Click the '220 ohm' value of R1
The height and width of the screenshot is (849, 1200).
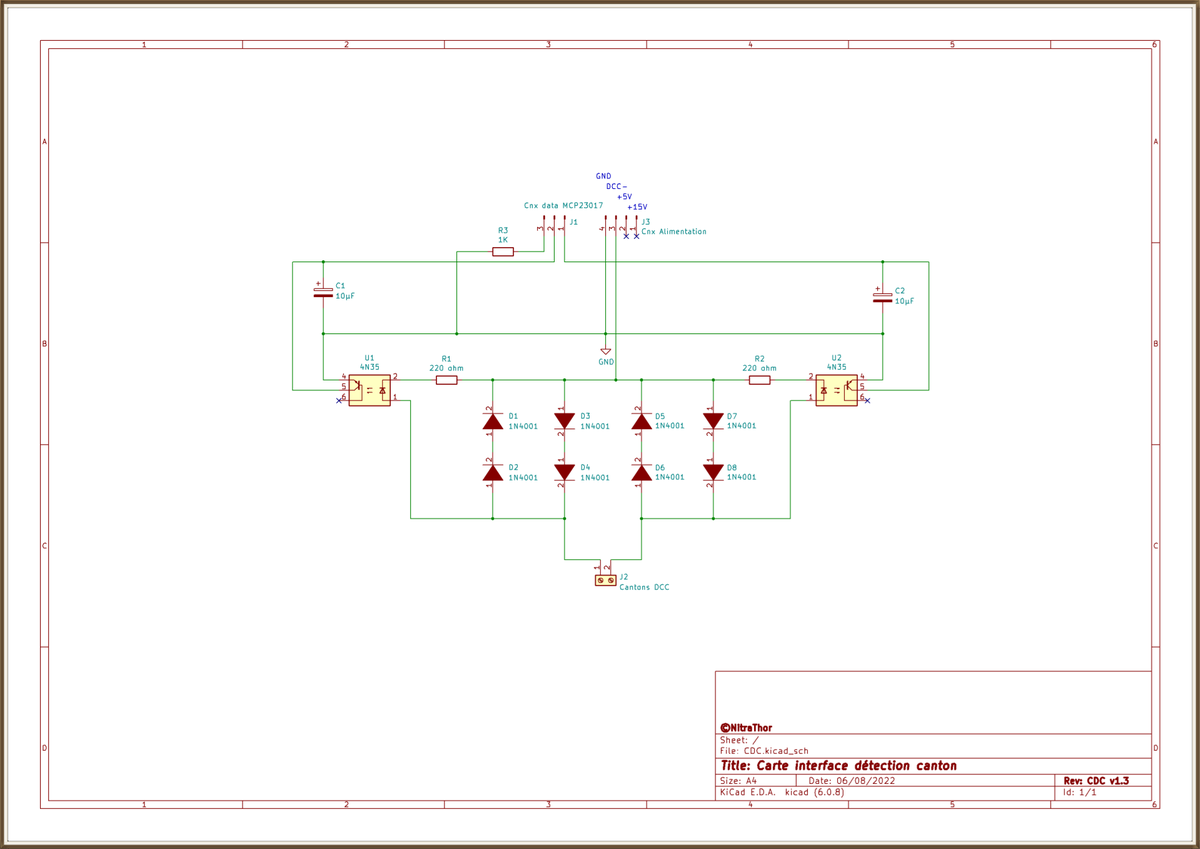(446, 368)
